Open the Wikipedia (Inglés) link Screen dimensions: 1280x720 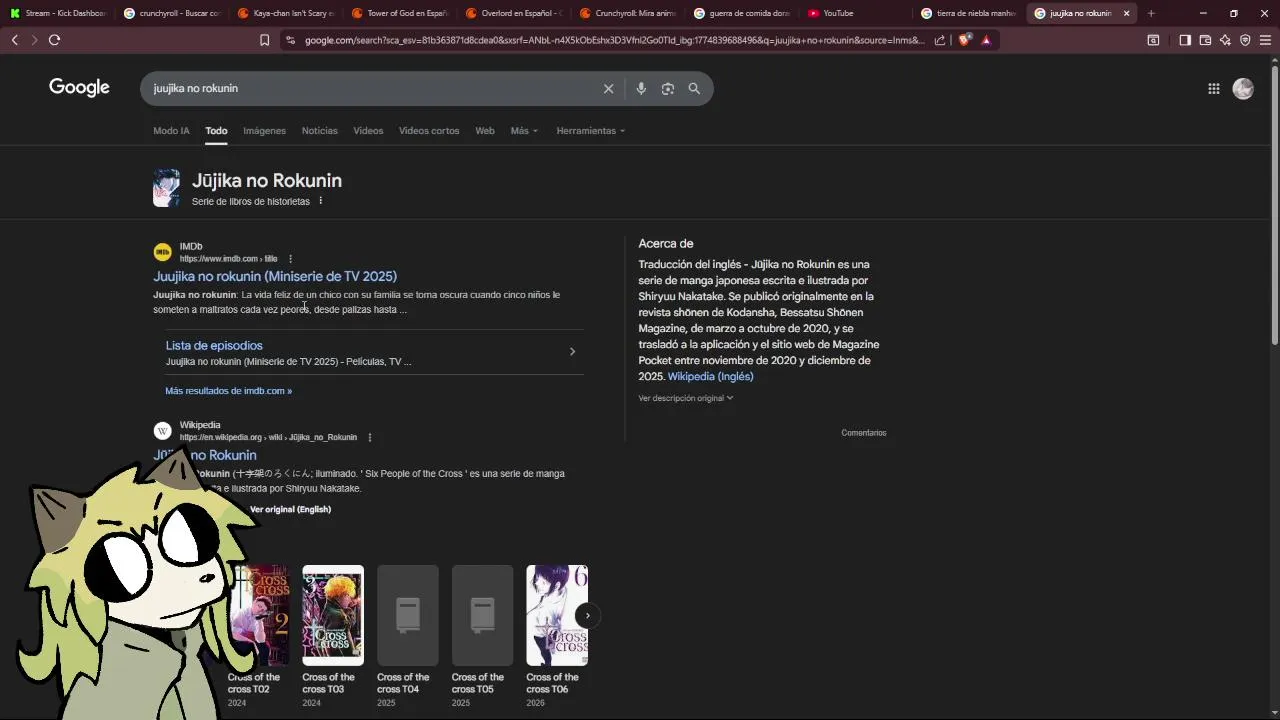[x=710, y=377]
